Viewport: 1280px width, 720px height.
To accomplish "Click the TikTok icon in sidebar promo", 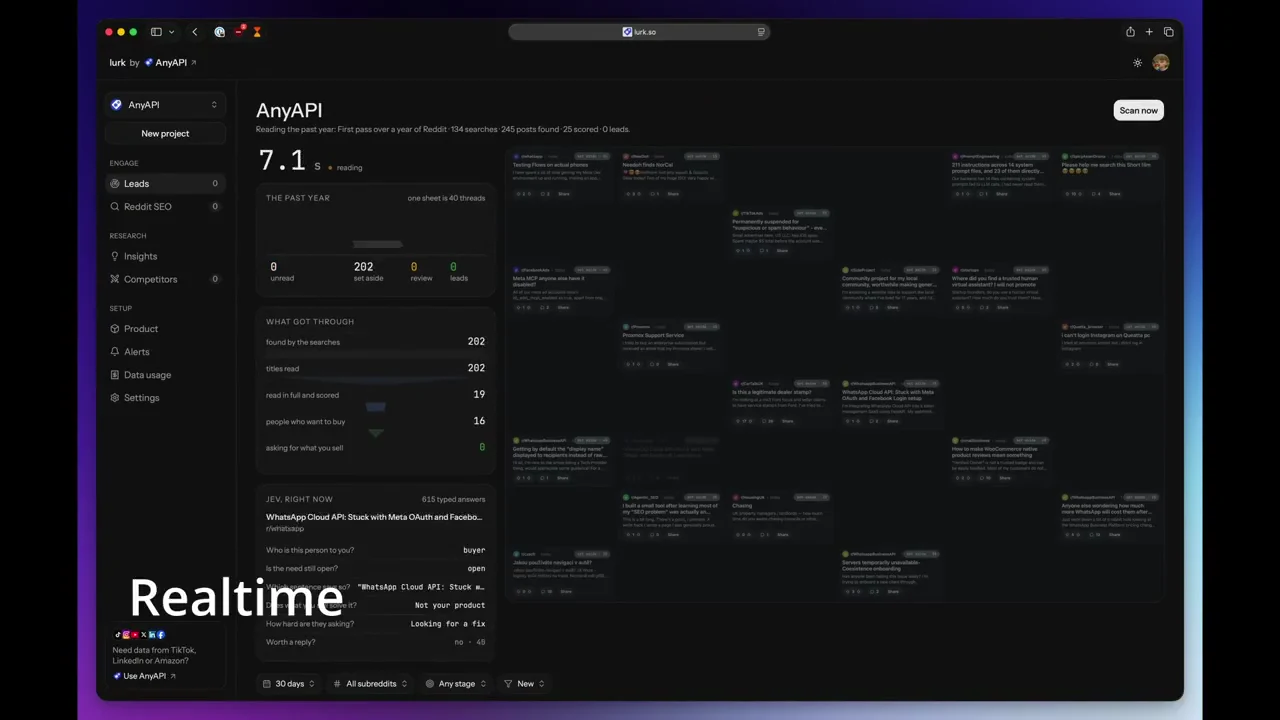I will [x=118, y=635].
